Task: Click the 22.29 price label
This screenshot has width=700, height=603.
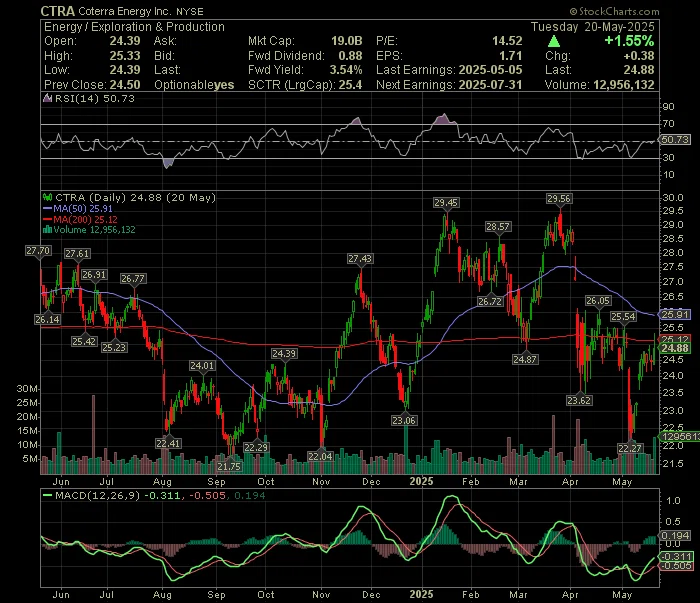Action: (256, 447)
